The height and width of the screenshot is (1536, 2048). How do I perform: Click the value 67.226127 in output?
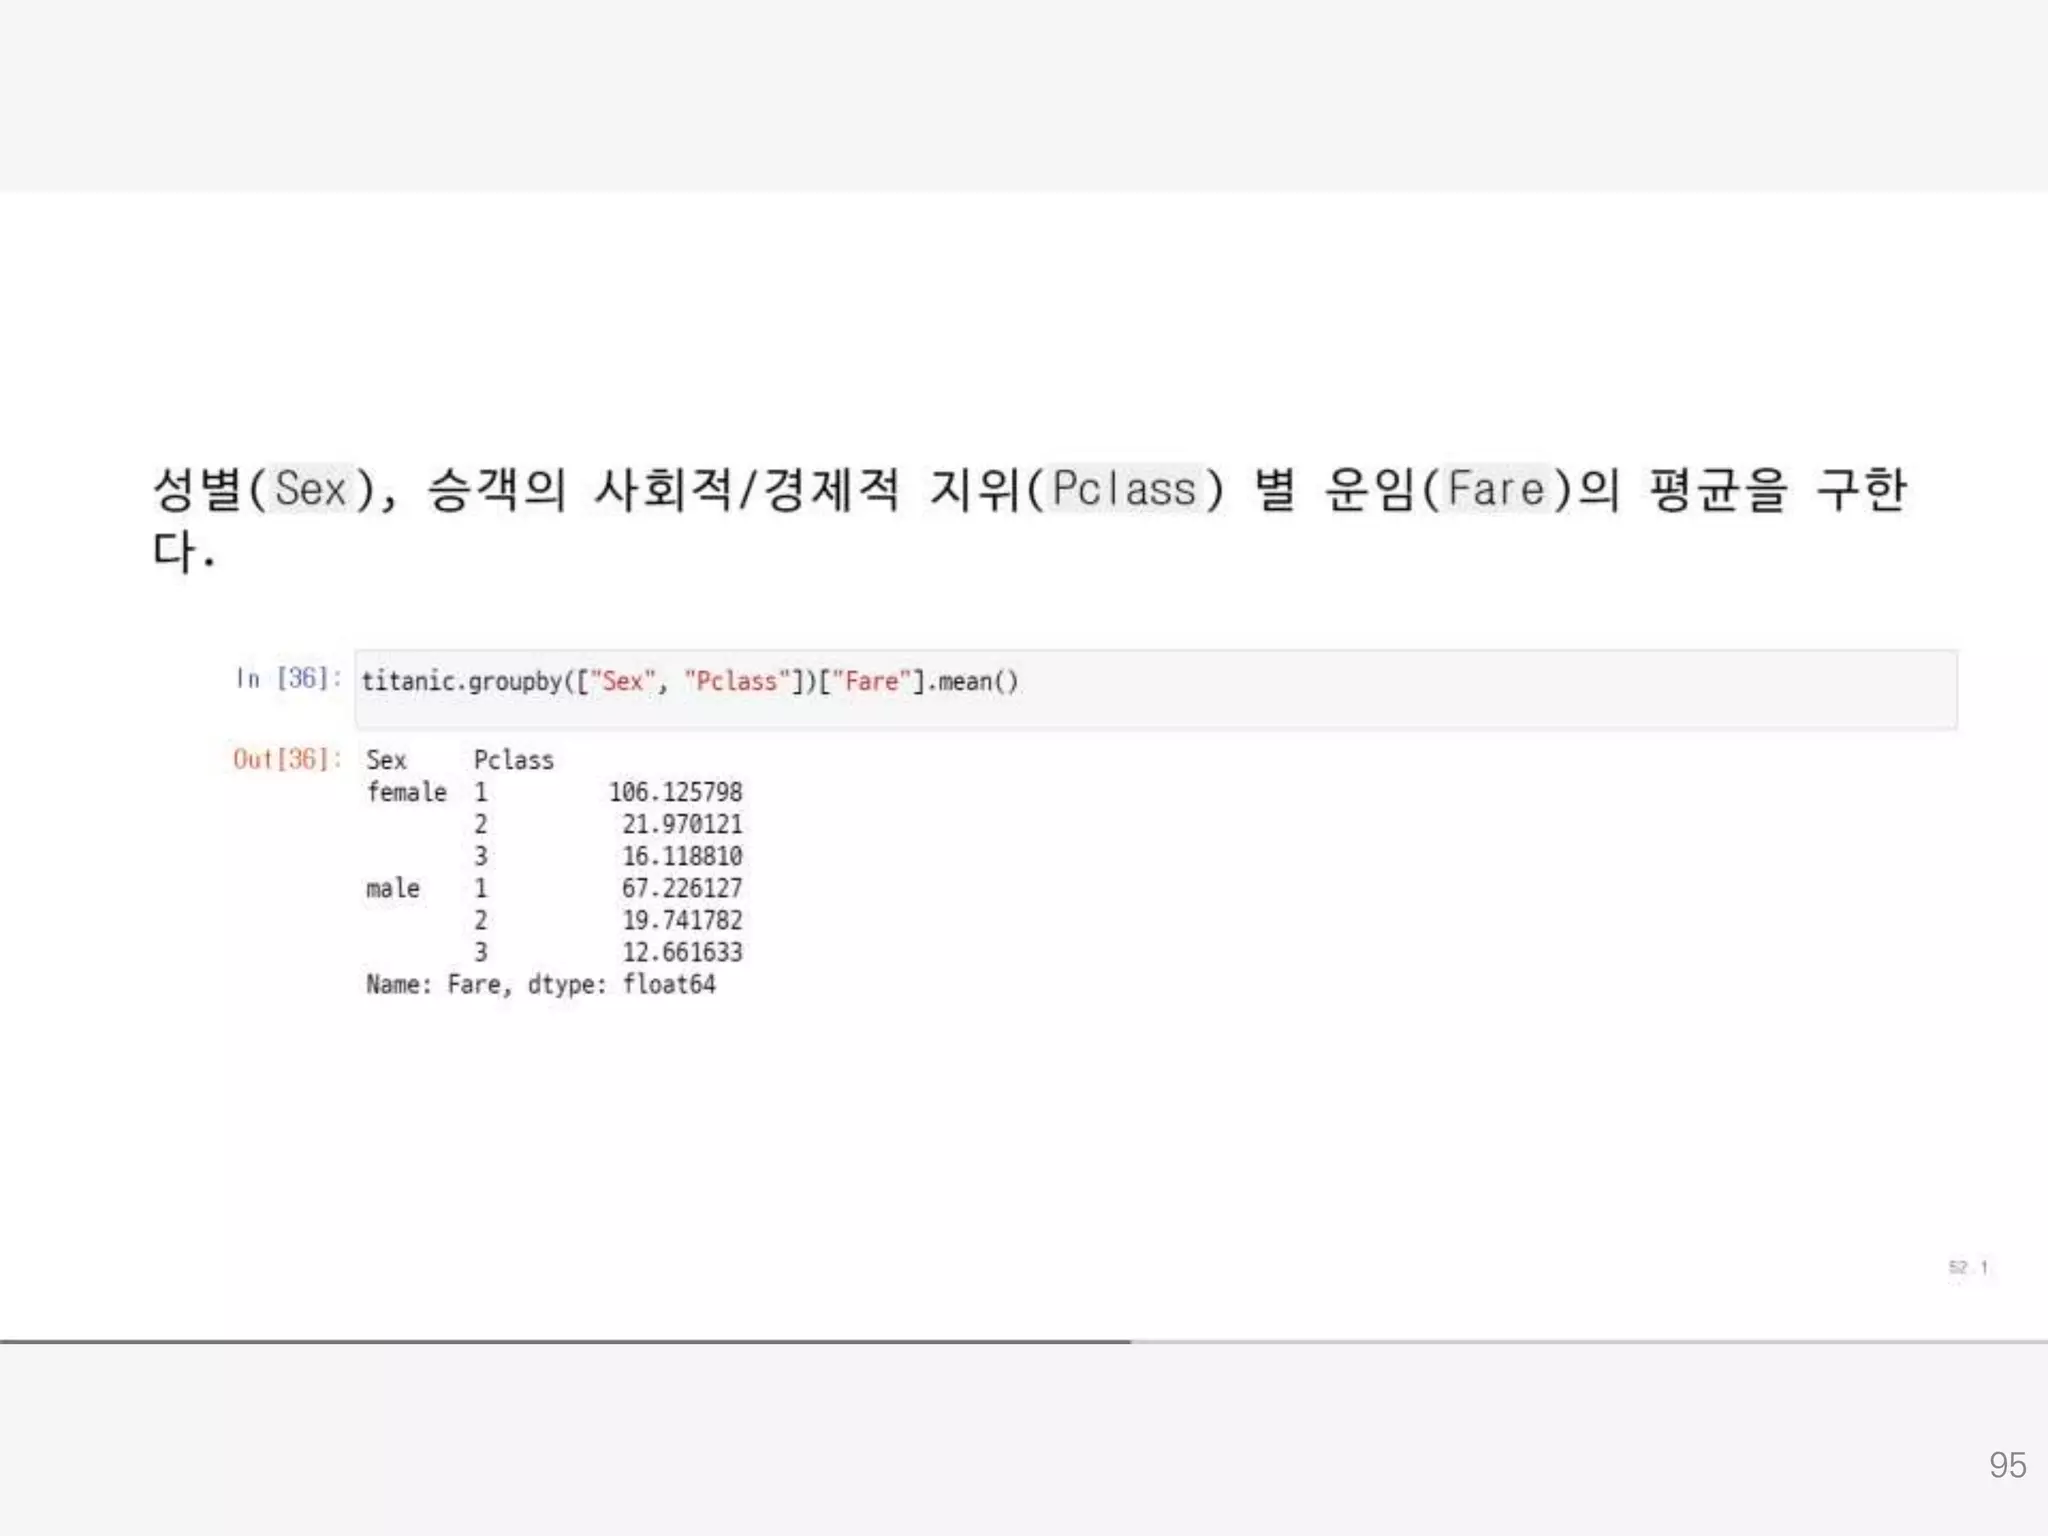tap(682, 888)
